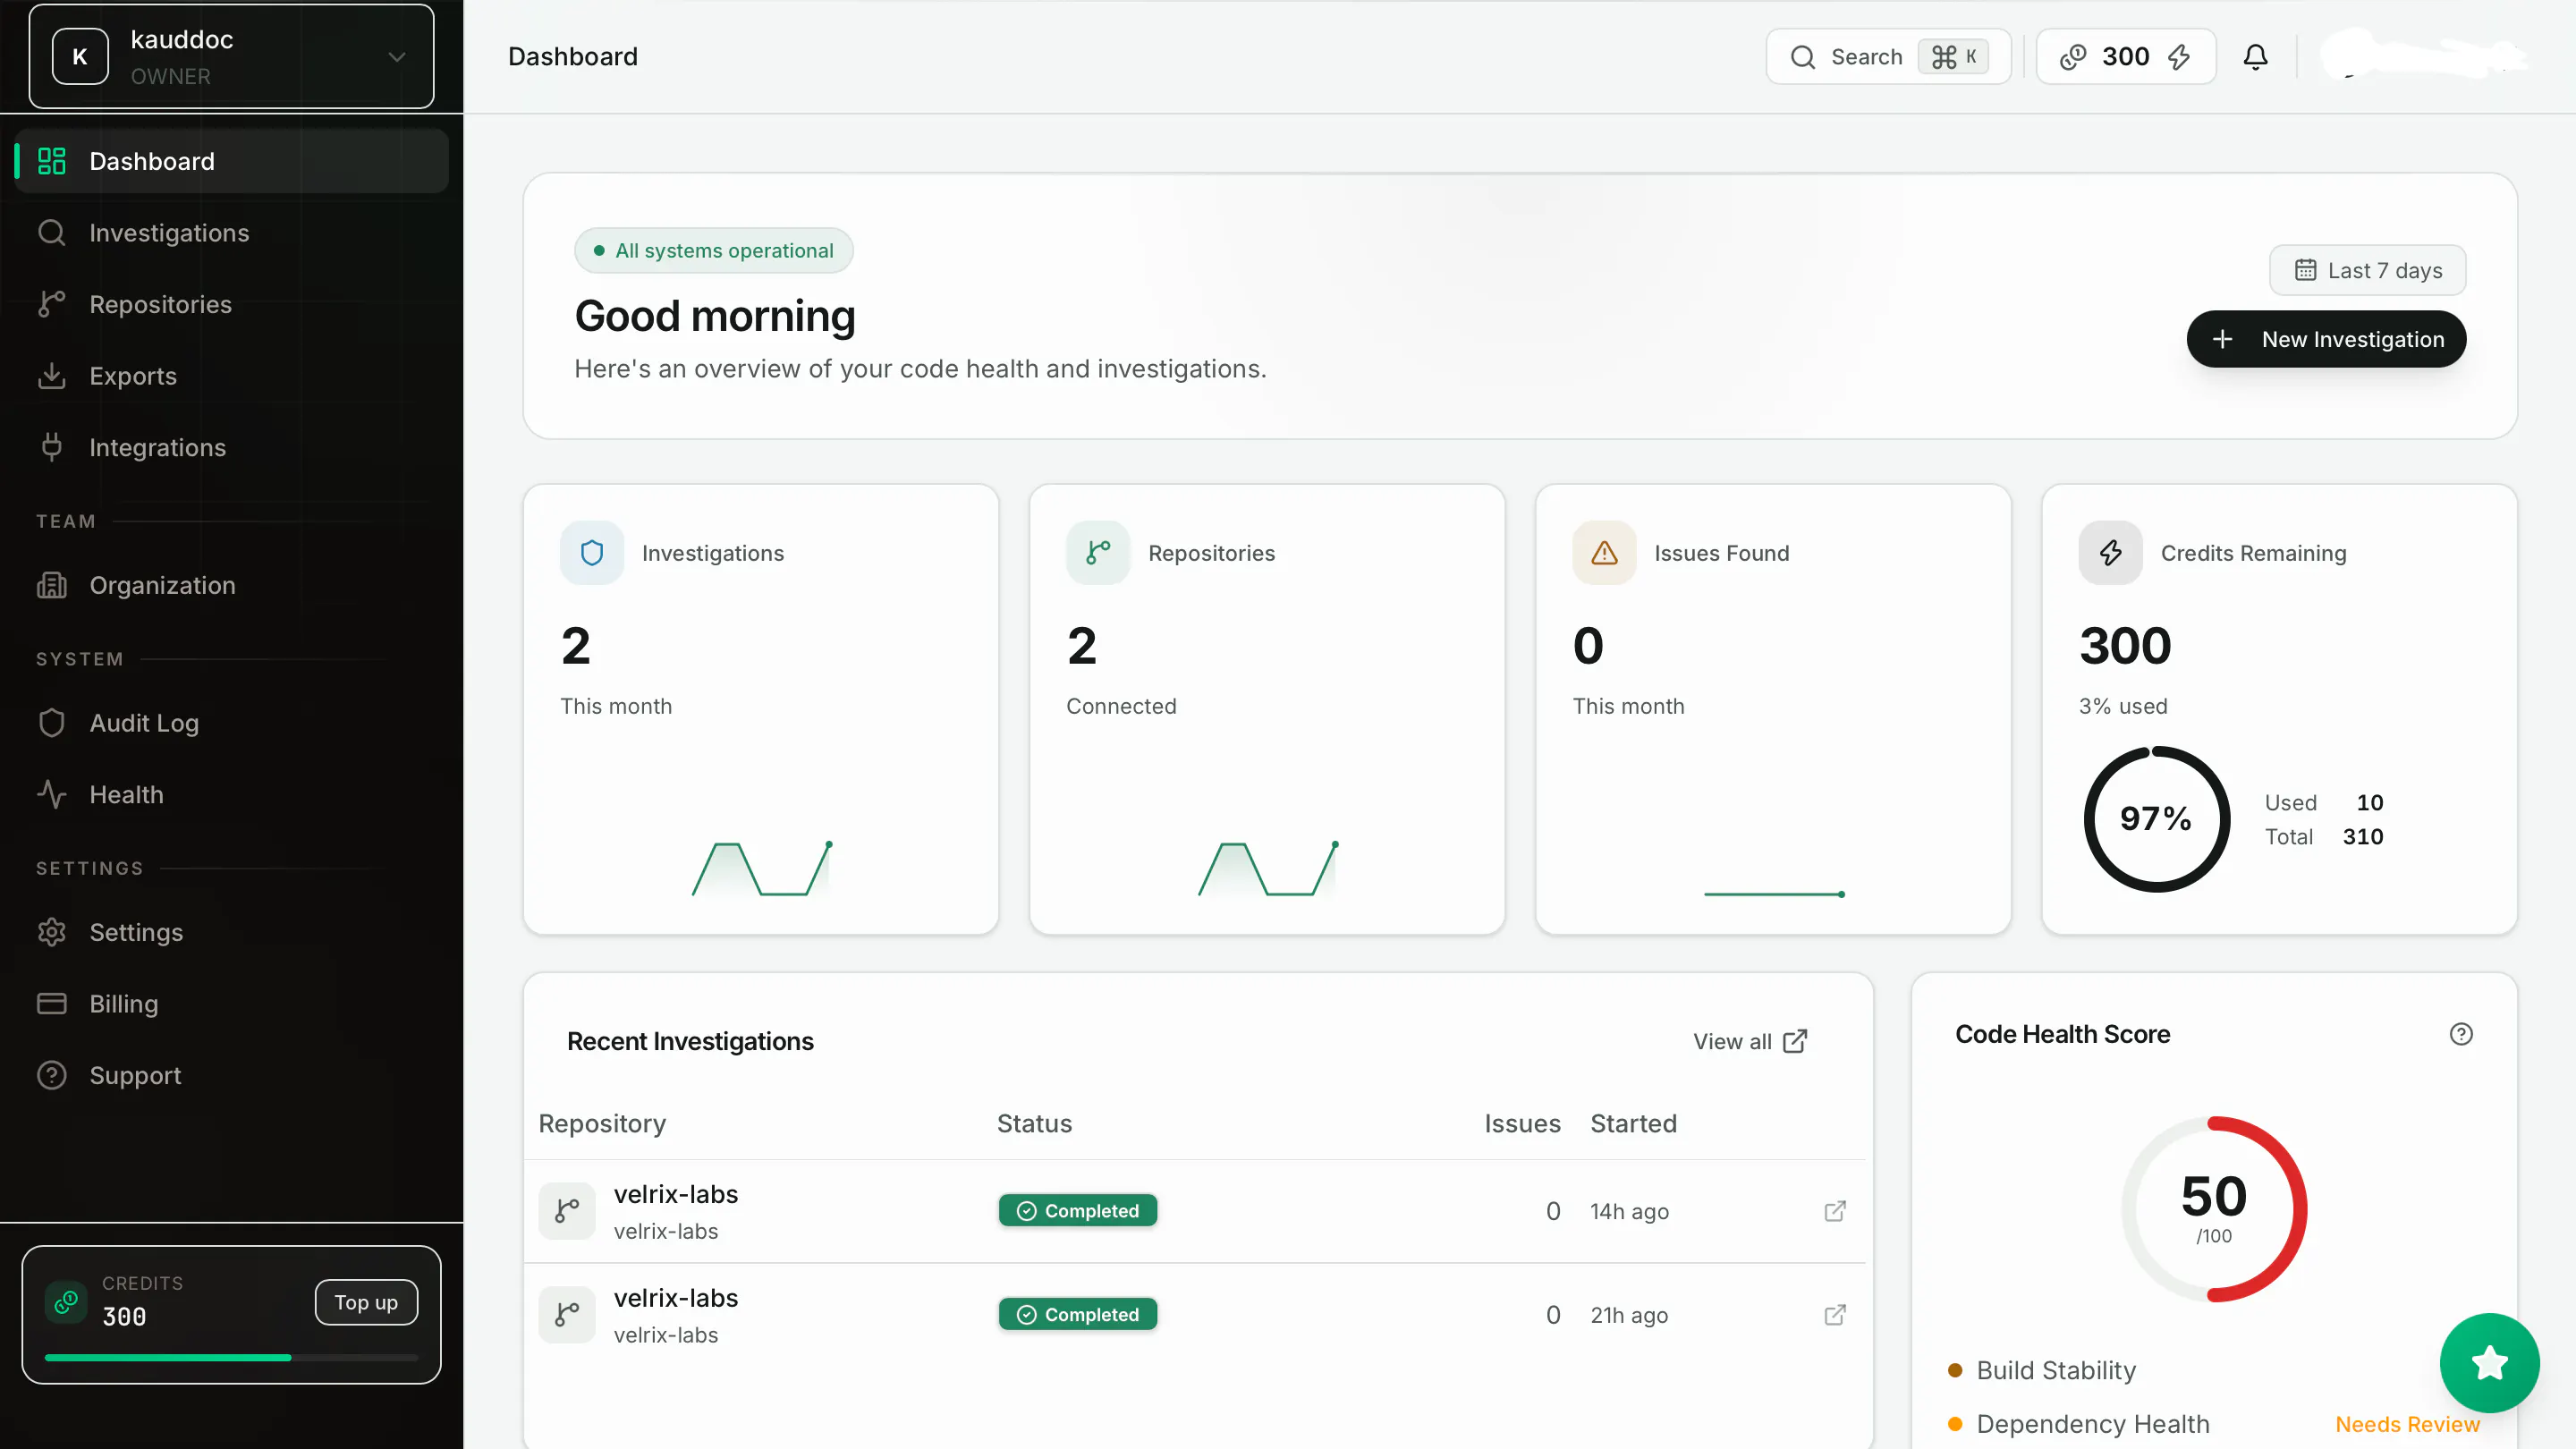The image size is (2576, 1449).
Task: Open the 14h ago velrix-labs investigation
Action: pyautogui.click(x=1195, y=1211)
